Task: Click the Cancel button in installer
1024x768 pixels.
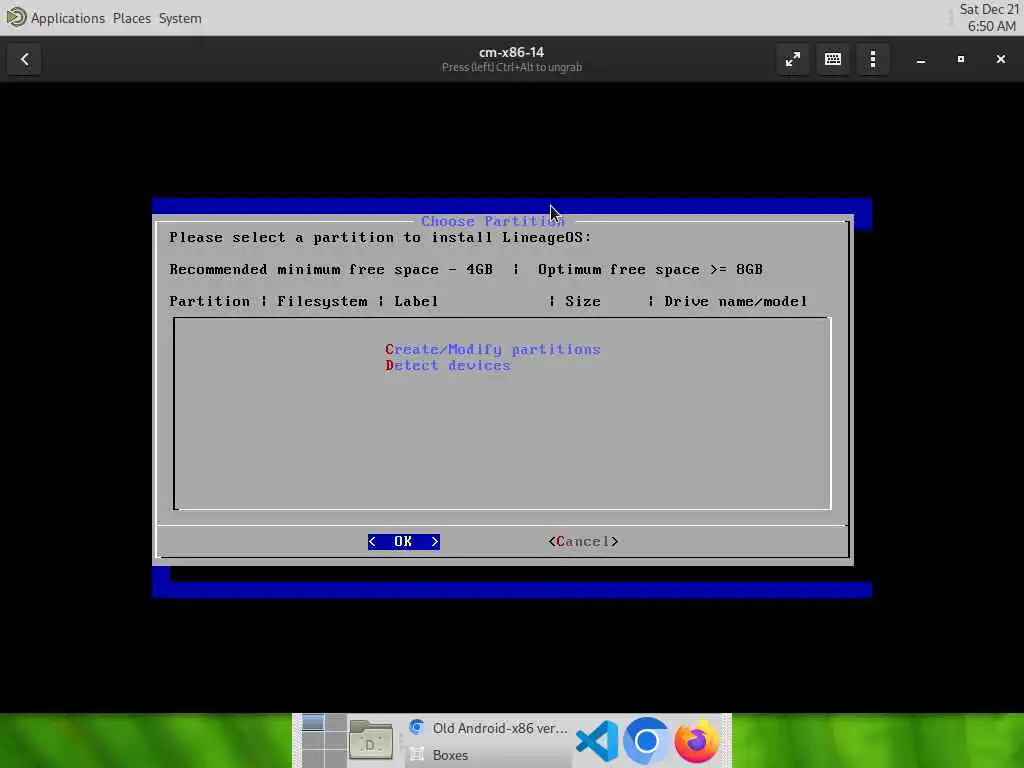Action: (583, 541)
